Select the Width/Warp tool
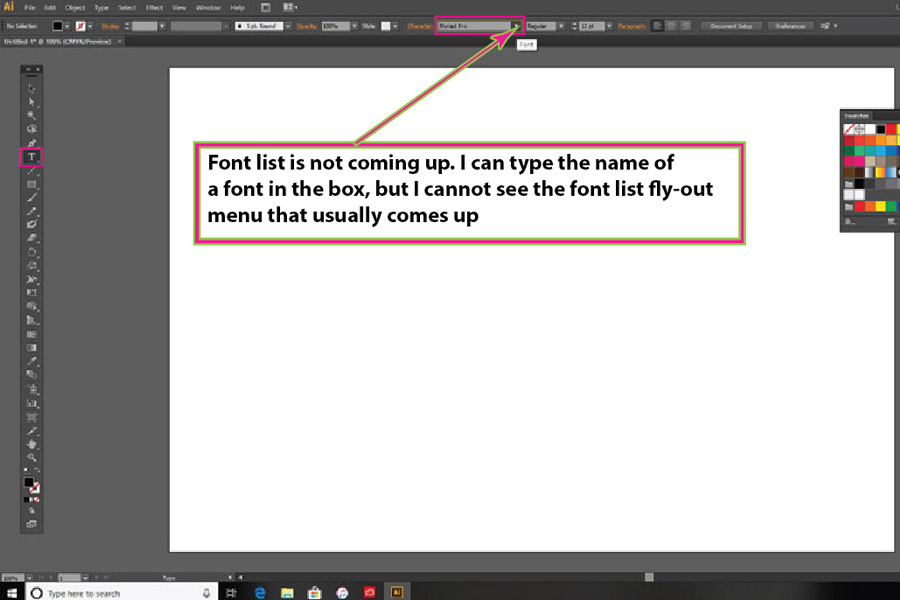 click(32, 280)
